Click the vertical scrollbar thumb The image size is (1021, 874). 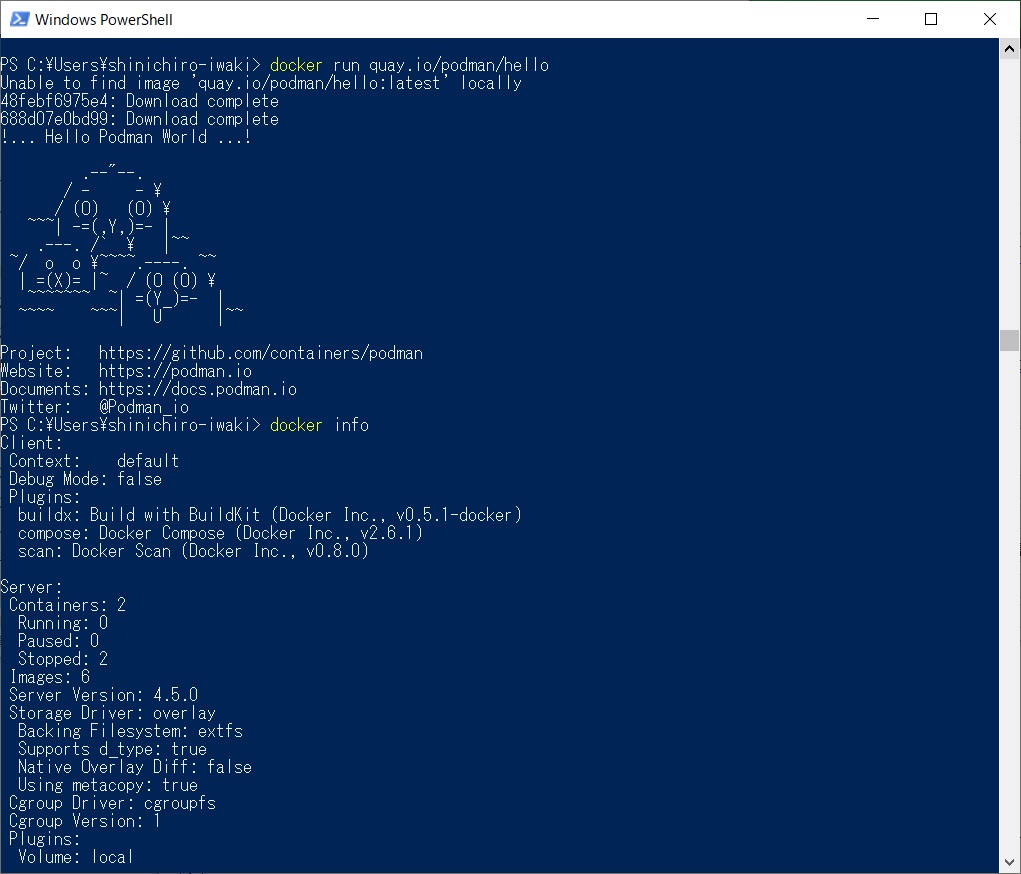[1009, 340]
